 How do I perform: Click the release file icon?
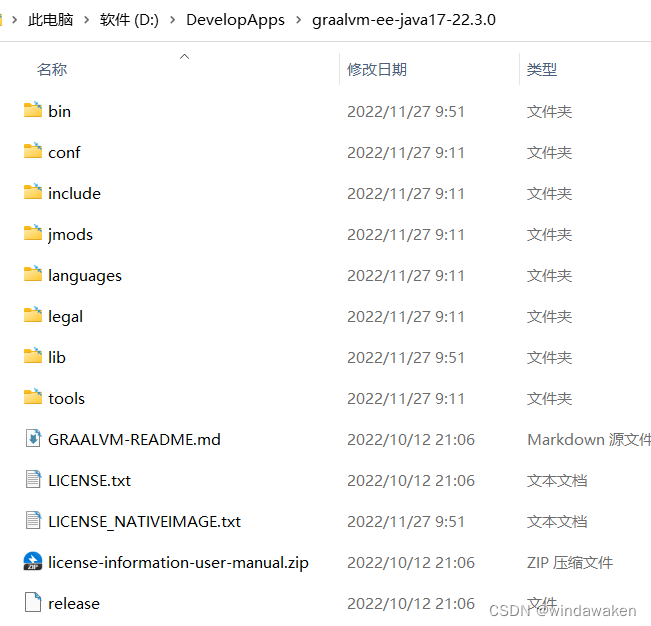tap(33, 602)
